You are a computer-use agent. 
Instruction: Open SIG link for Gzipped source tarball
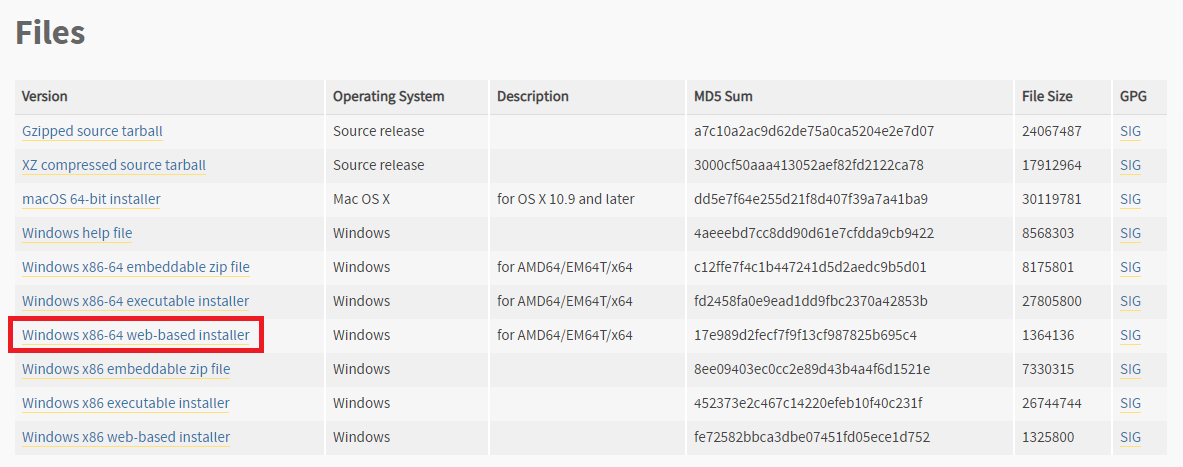pos(1130,131)
